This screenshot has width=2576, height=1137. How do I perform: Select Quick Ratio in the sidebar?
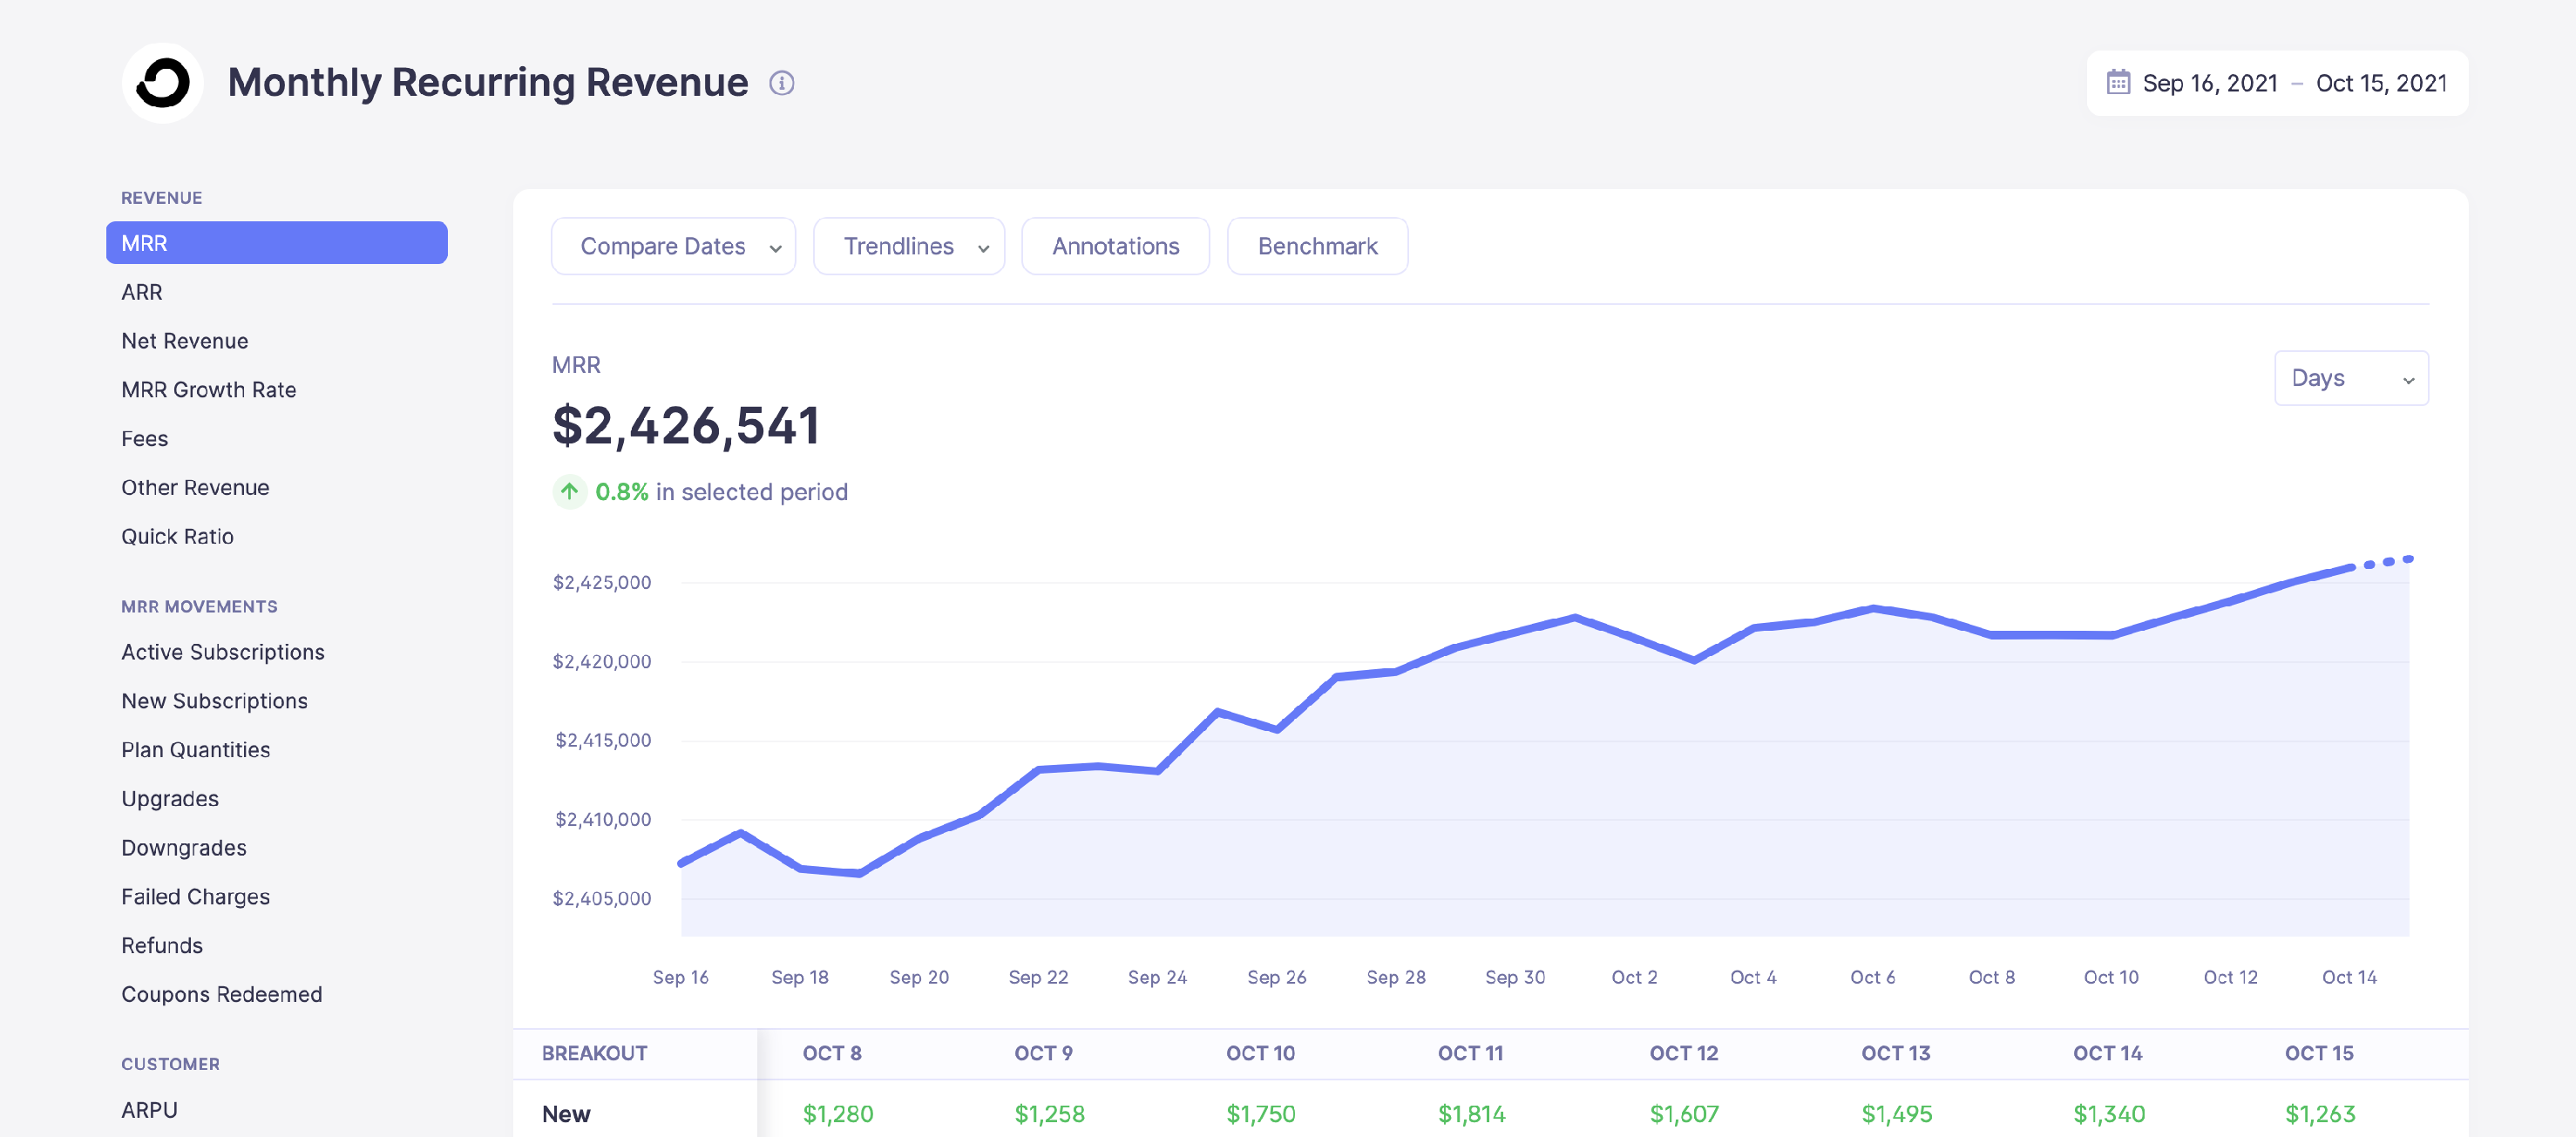[177, 536]
